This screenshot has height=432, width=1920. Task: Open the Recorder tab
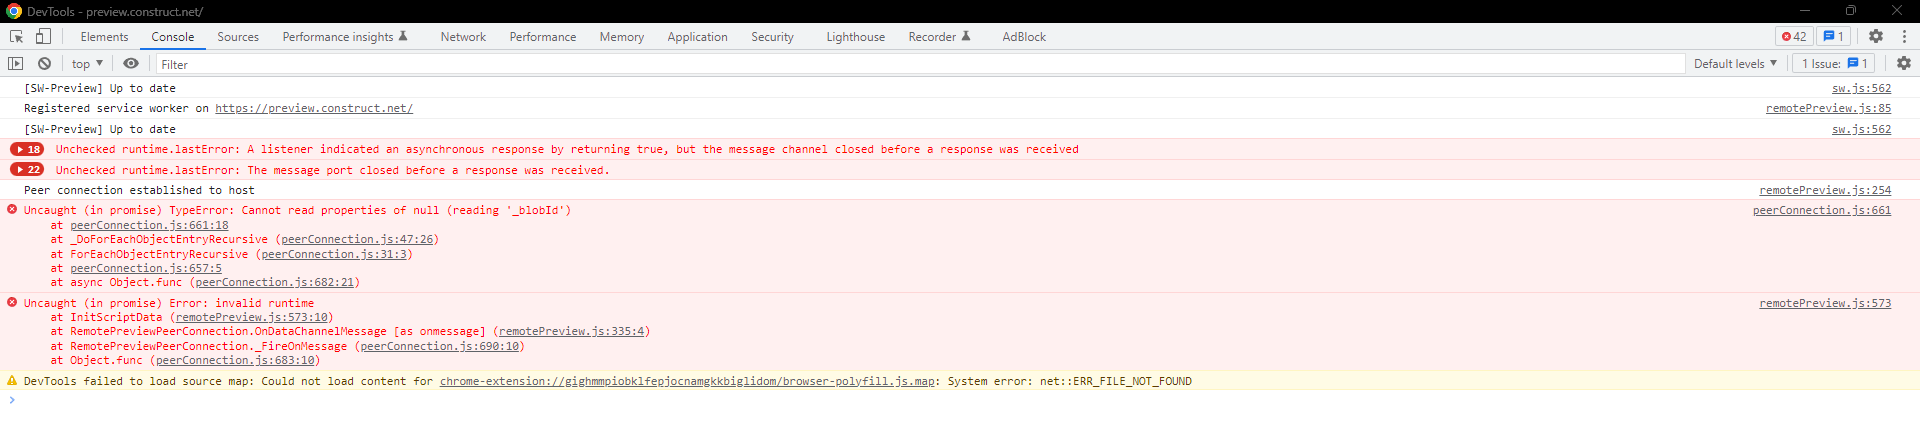pyautogui.click(x=939, y=37)
